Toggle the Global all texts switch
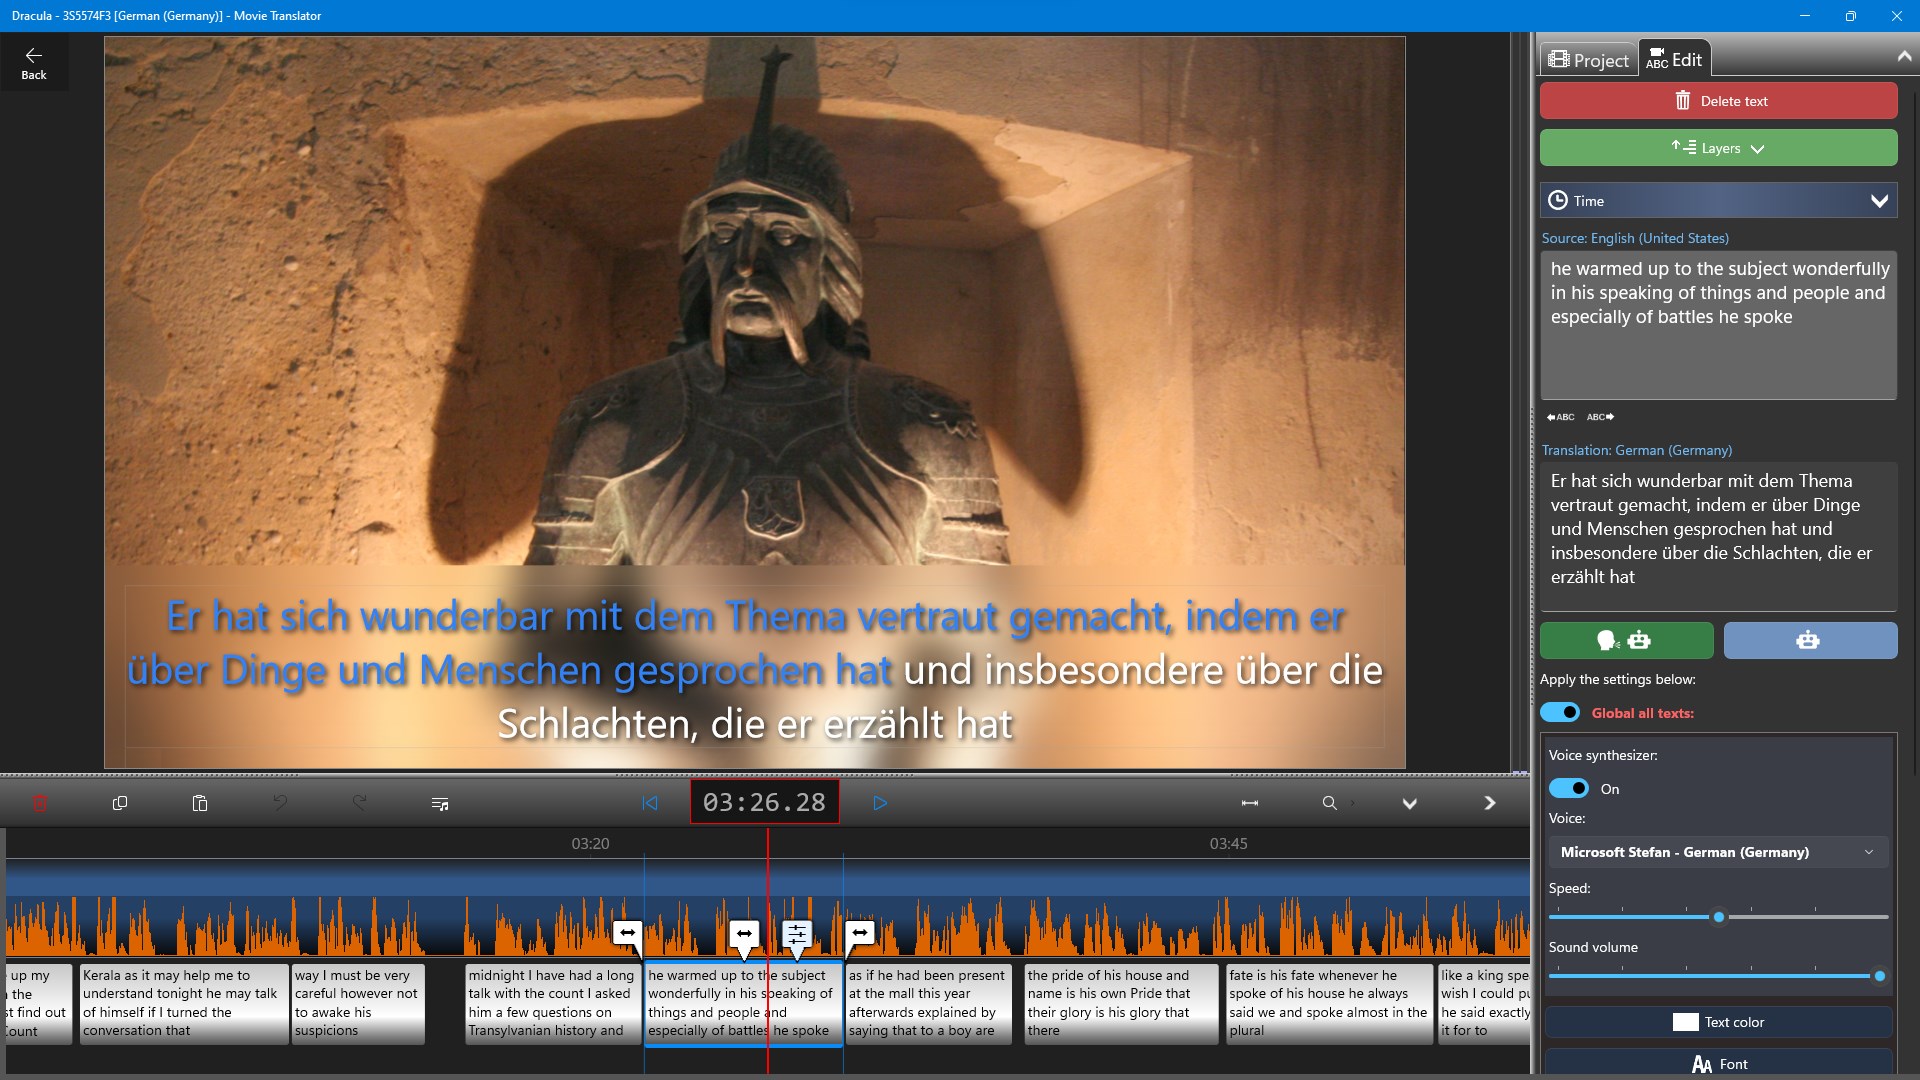Screen dimensions: 1920x1080 [x=1559, y=712]
